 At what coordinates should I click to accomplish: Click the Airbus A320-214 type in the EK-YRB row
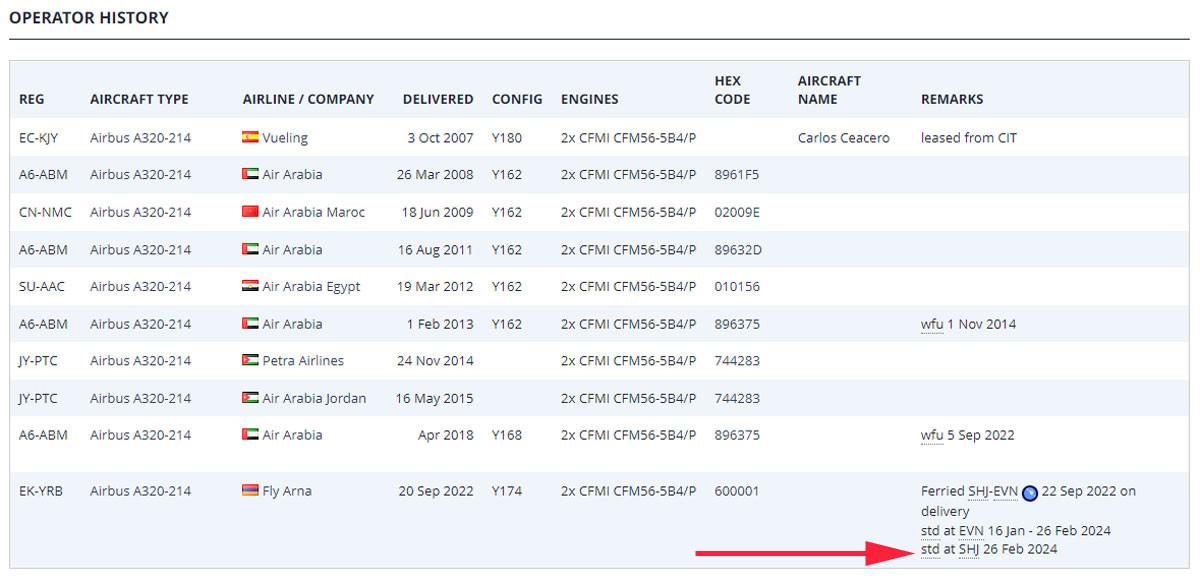pos(140,491)
